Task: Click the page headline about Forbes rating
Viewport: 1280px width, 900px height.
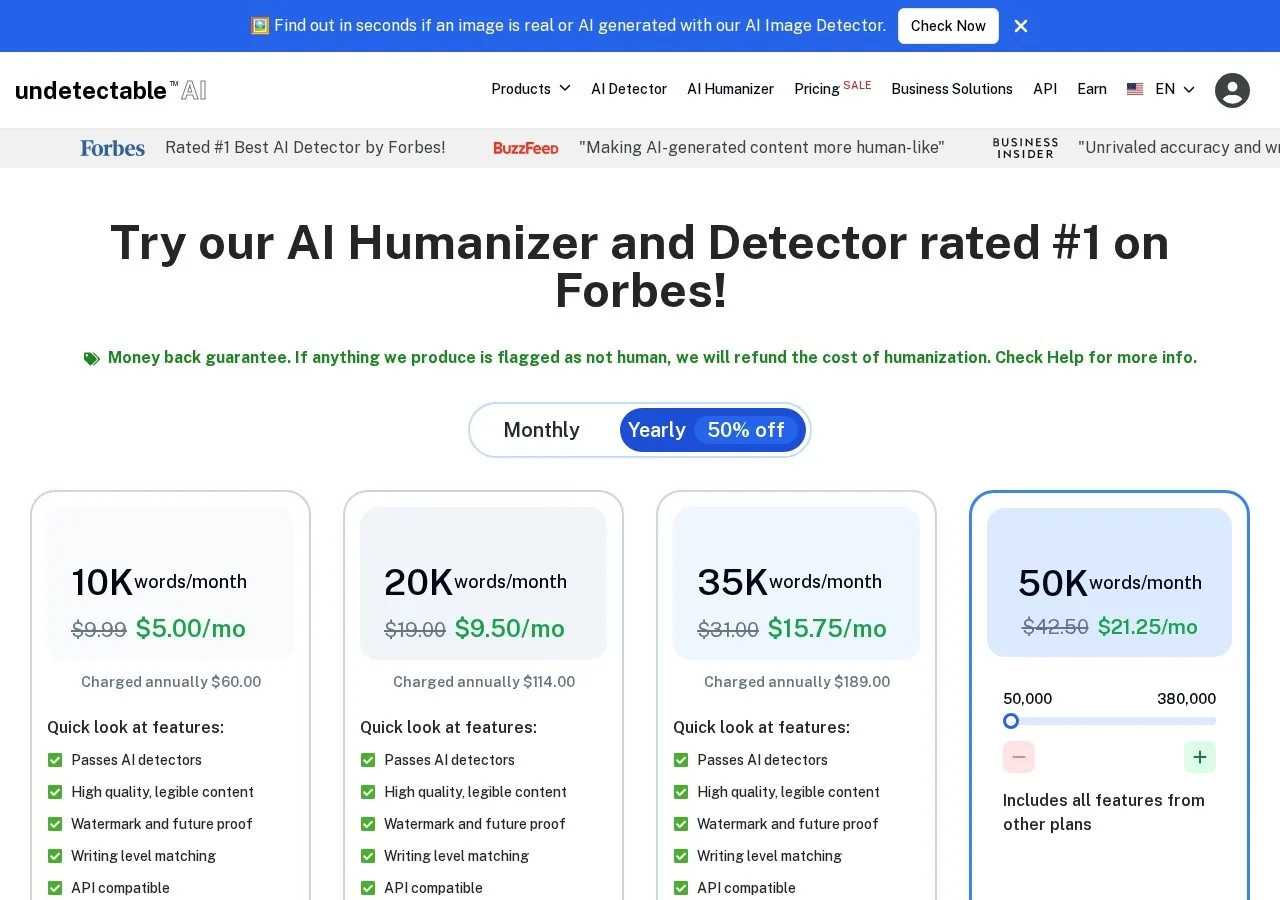Action: coord(640,267)
